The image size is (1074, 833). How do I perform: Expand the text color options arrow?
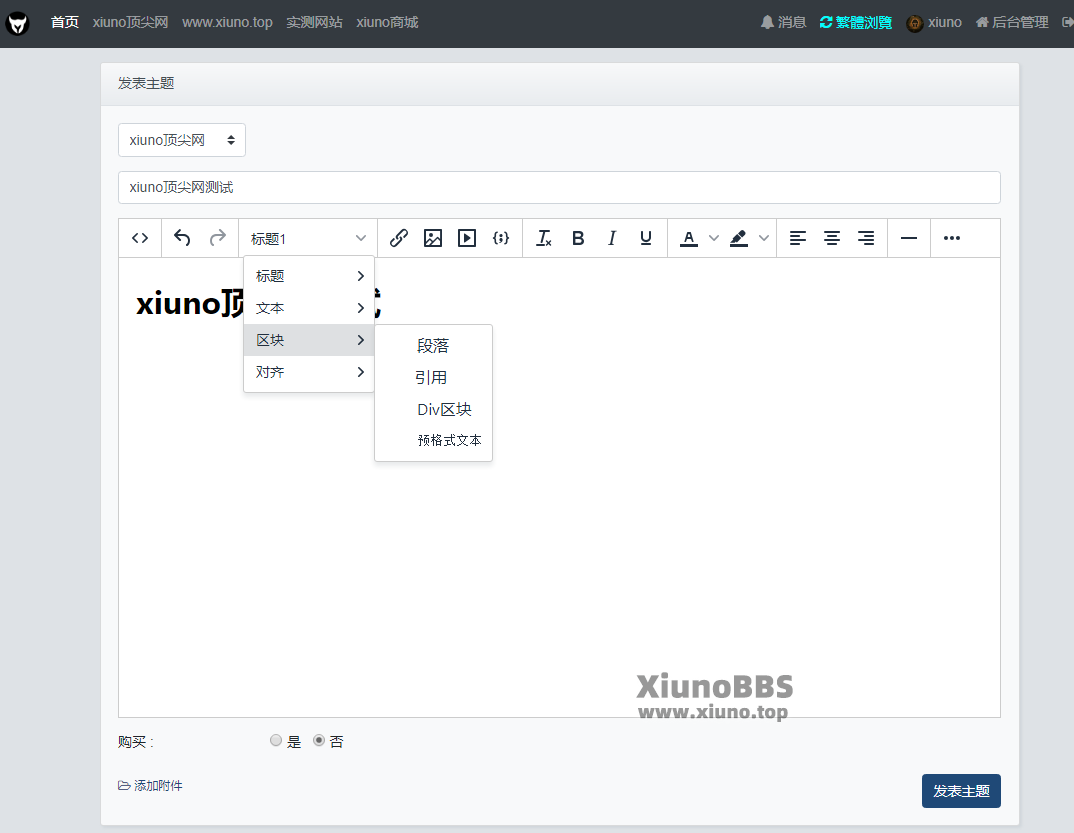(x=714, y=238)
